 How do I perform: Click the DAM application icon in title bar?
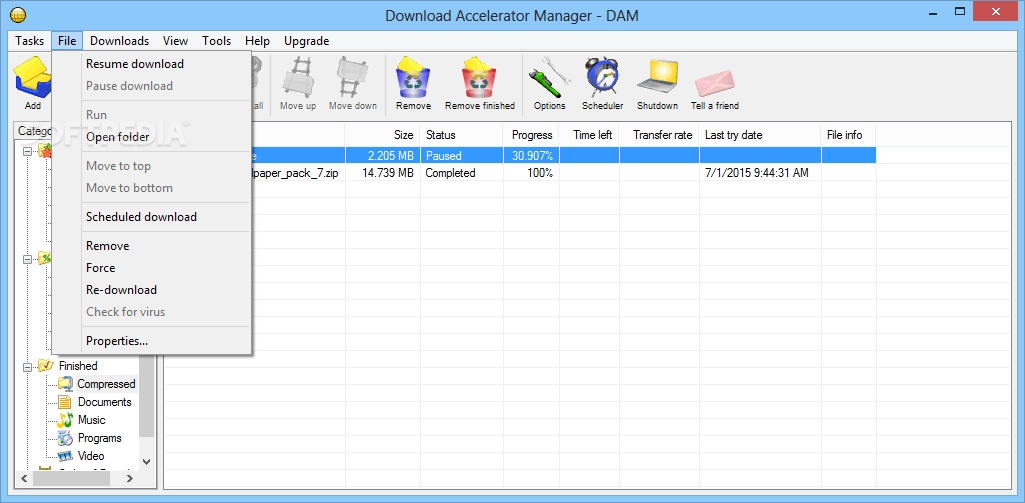click(19, 15)
